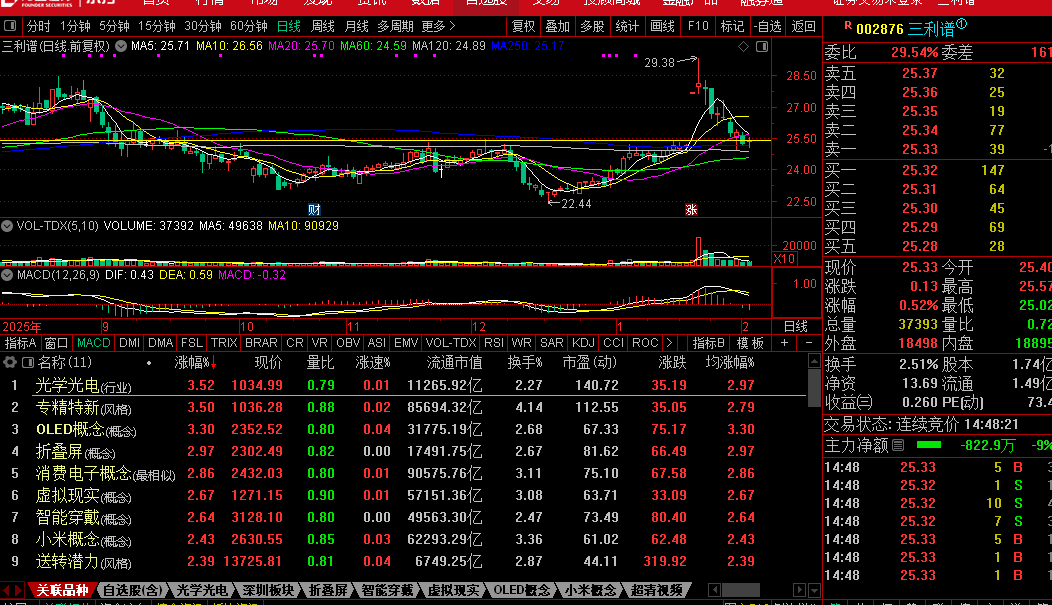The image size is (1052, 605).
Task: Select the 折叠屏(概念) row
Action: click(x=403, y=451)
